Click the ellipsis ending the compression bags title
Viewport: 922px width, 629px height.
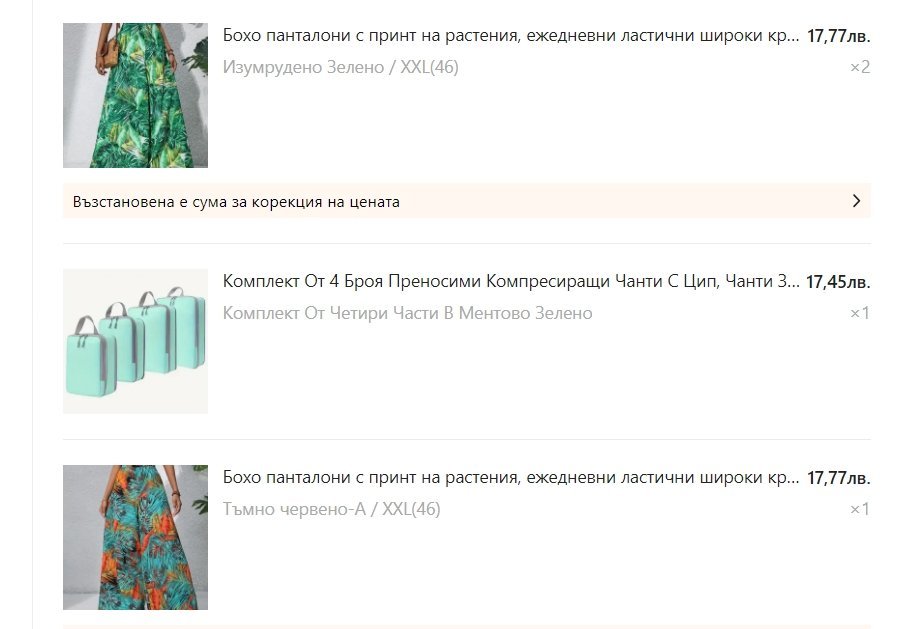pos(793,286)
